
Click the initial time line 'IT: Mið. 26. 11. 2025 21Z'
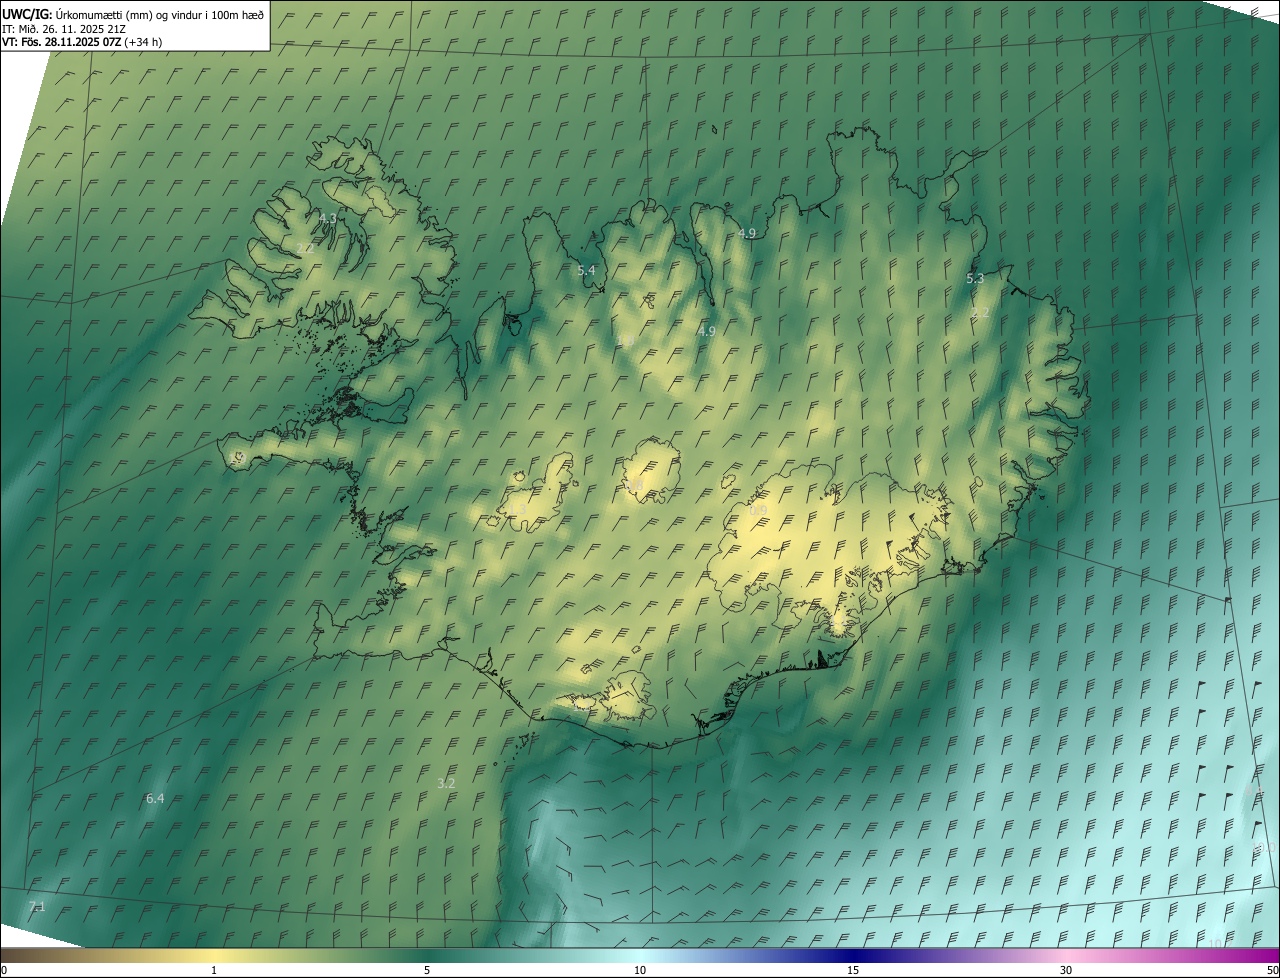pos(64,28)
